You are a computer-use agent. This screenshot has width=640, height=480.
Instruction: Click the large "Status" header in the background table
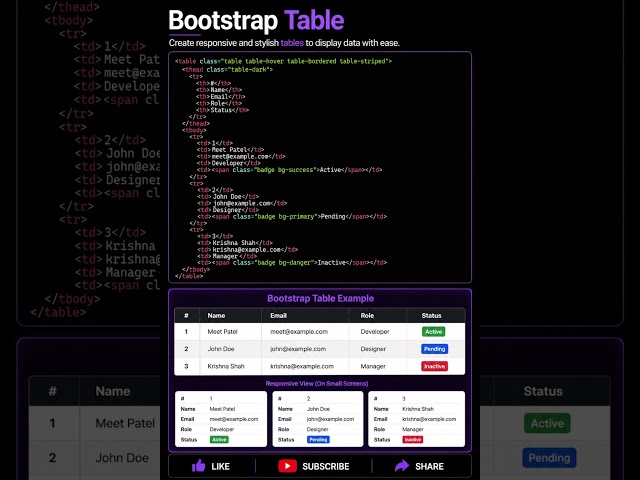[x=543, y=391]
